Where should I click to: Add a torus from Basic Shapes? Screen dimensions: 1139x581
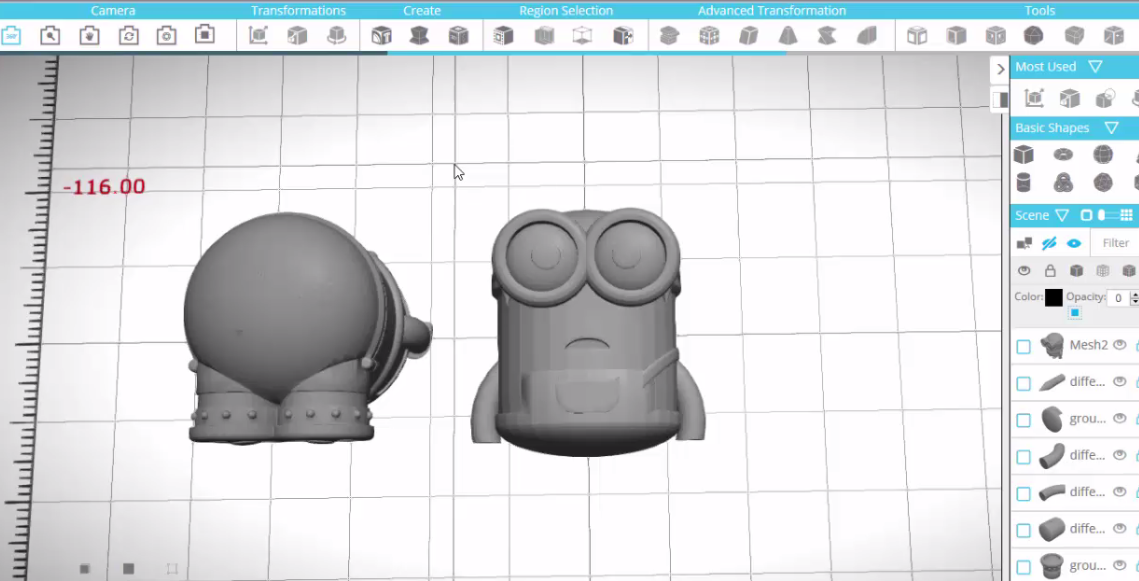click(x=1063, y=155)
